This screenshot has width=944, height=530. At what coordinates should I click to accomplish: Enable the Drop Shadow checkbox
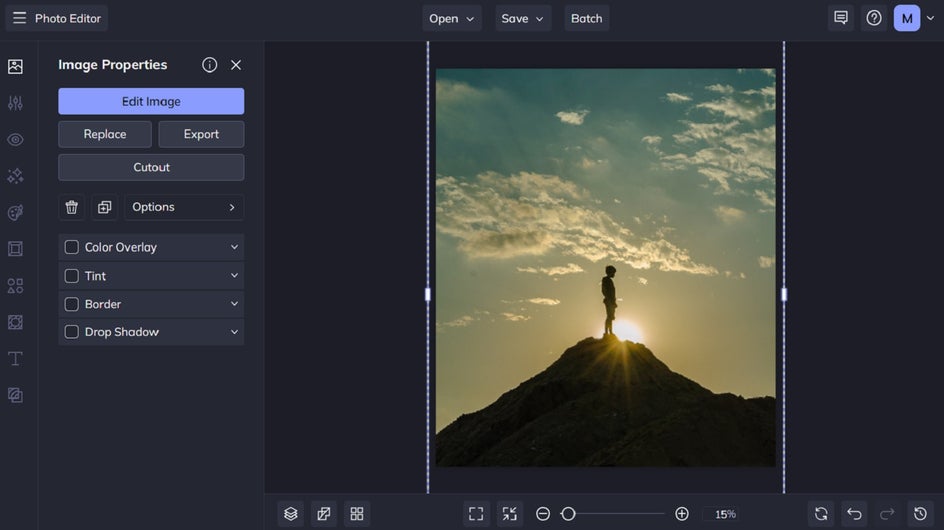[x=72, y=332]
